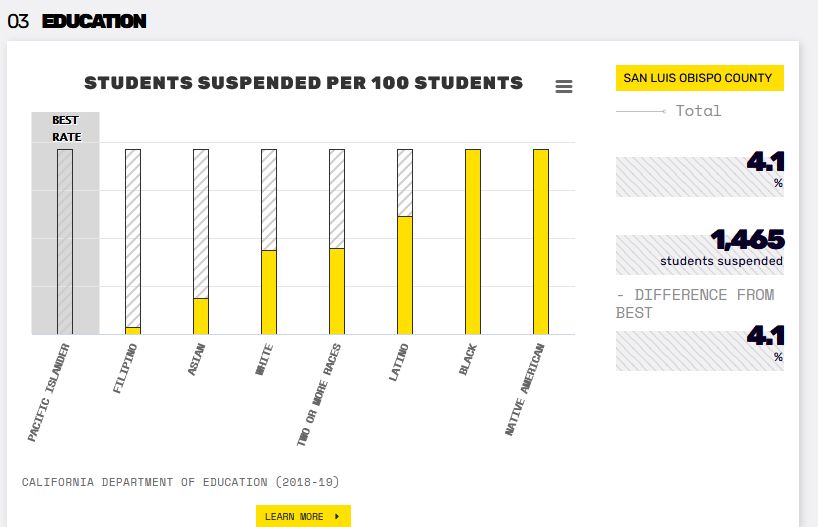Click the Total label

click(699, 111)
